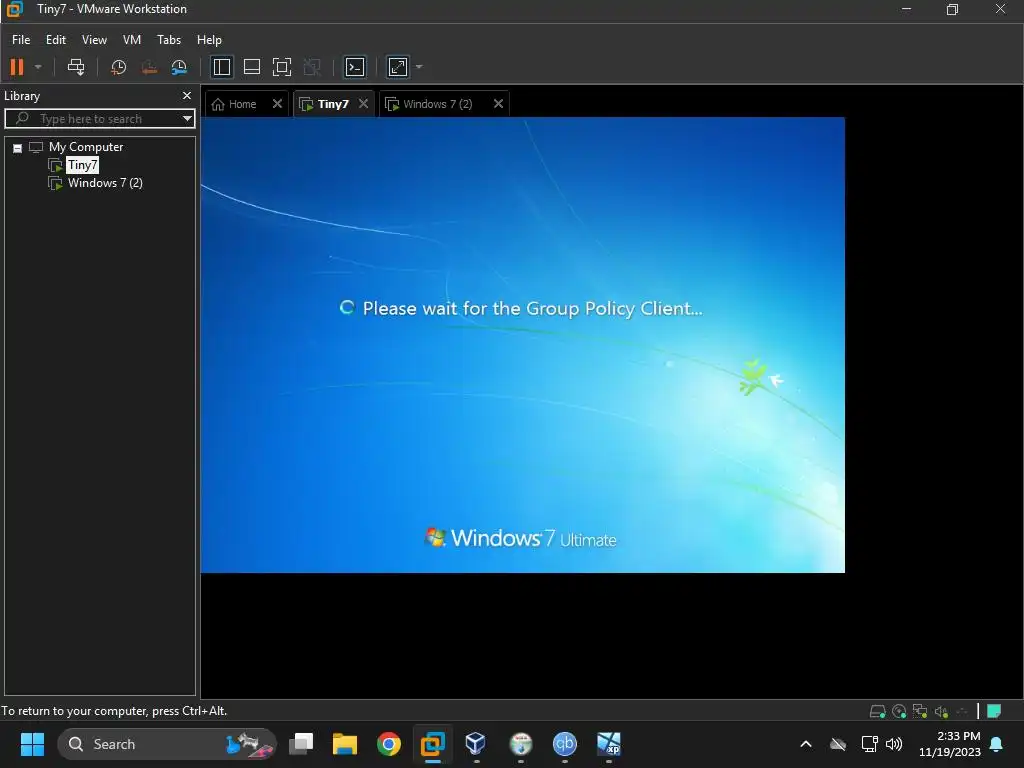Open the power options dropdown next to the pause button
Screen dimensions: 1024x768
(x=38, y=67)
